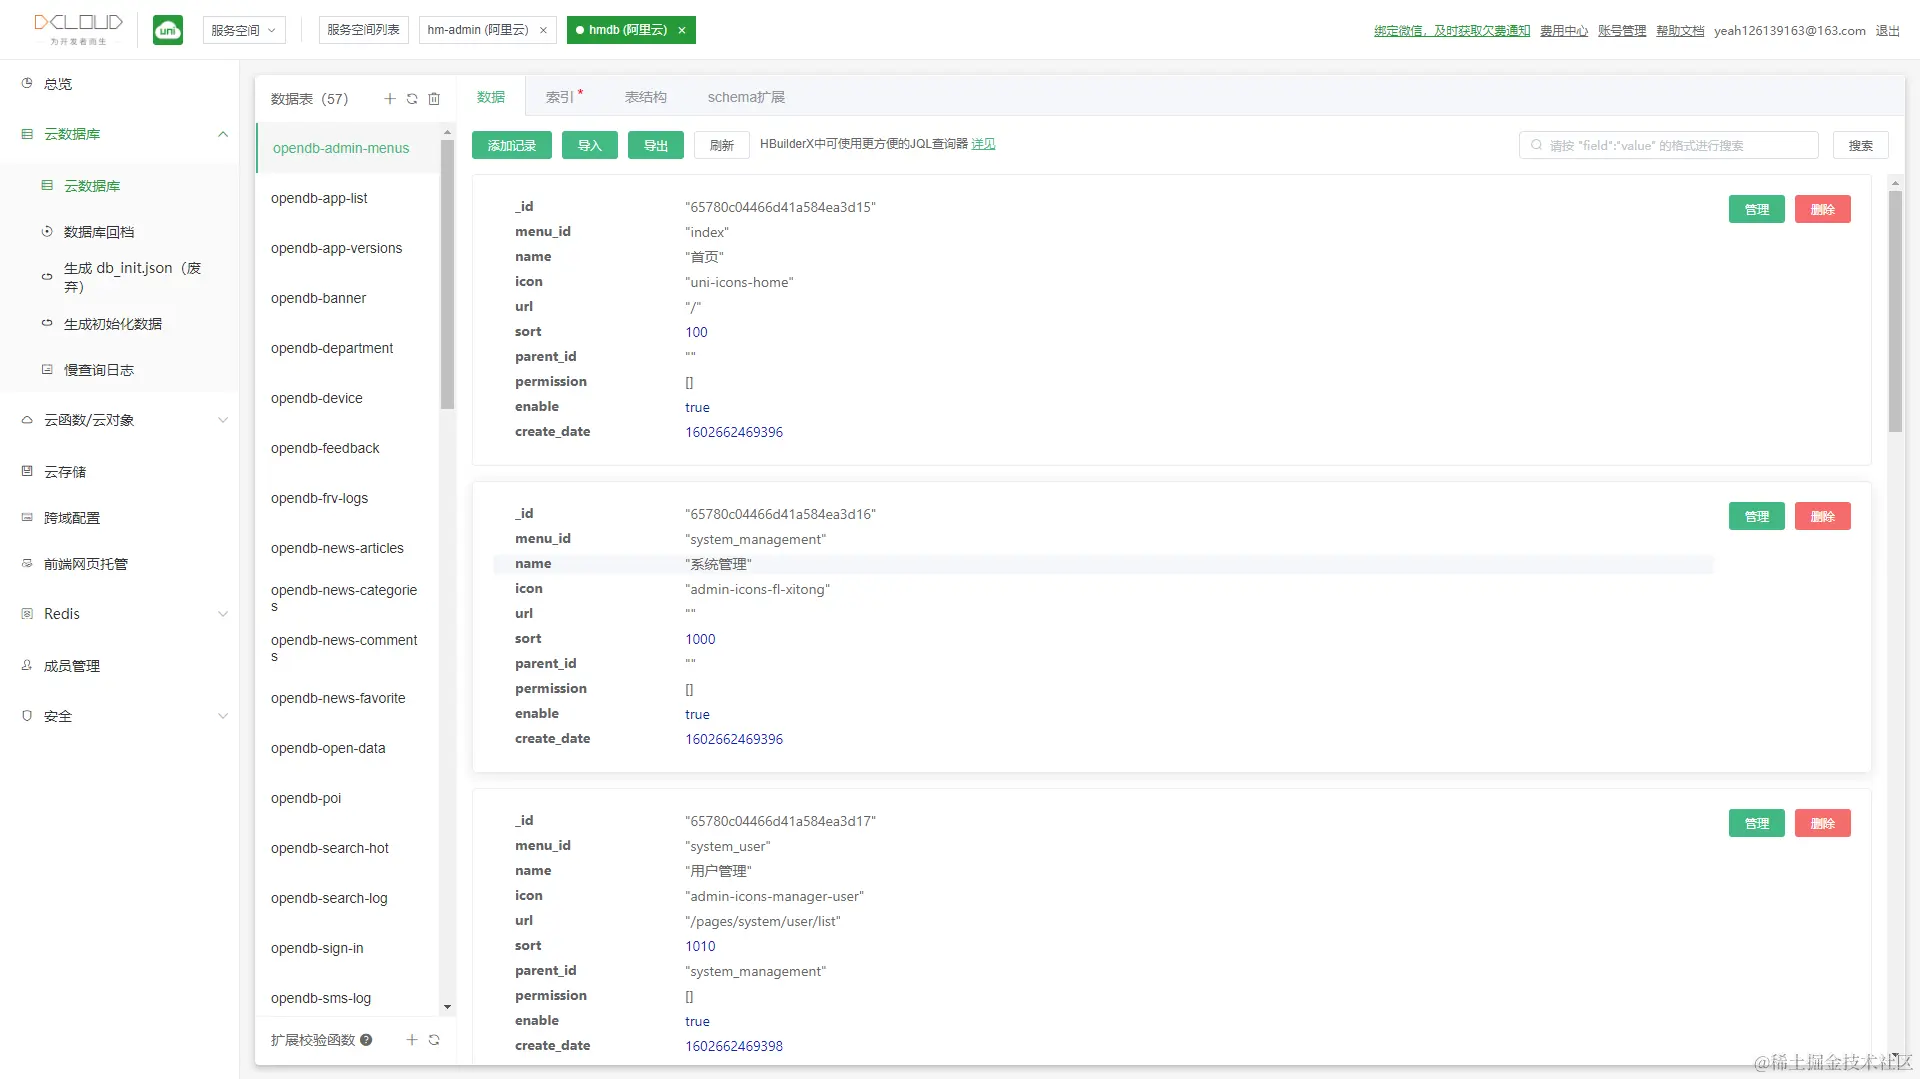Click 管理 for record ending 3d15
This screenshot has height=1079, width=1920.
point(1757,209)
